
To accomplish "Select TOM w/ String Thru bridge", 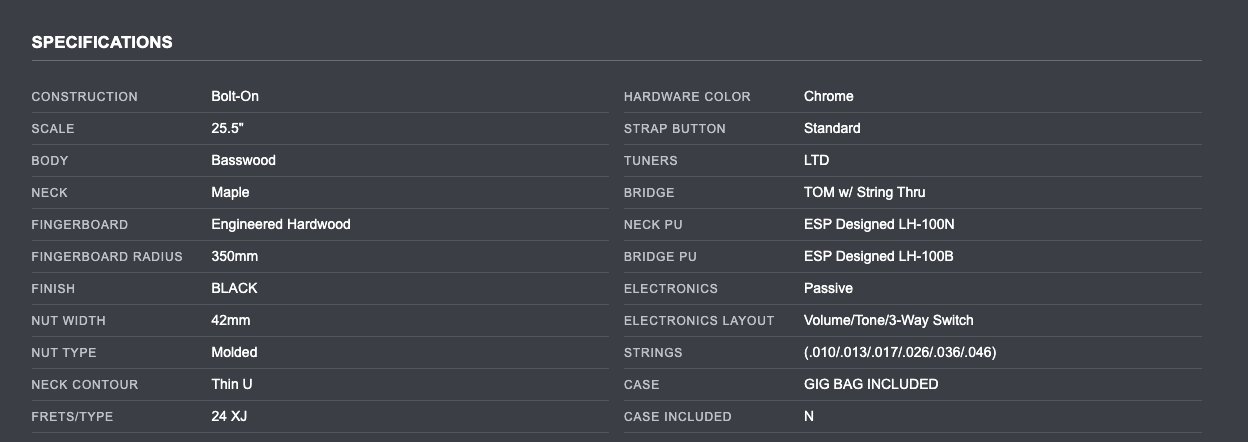I will click(864, 193).
